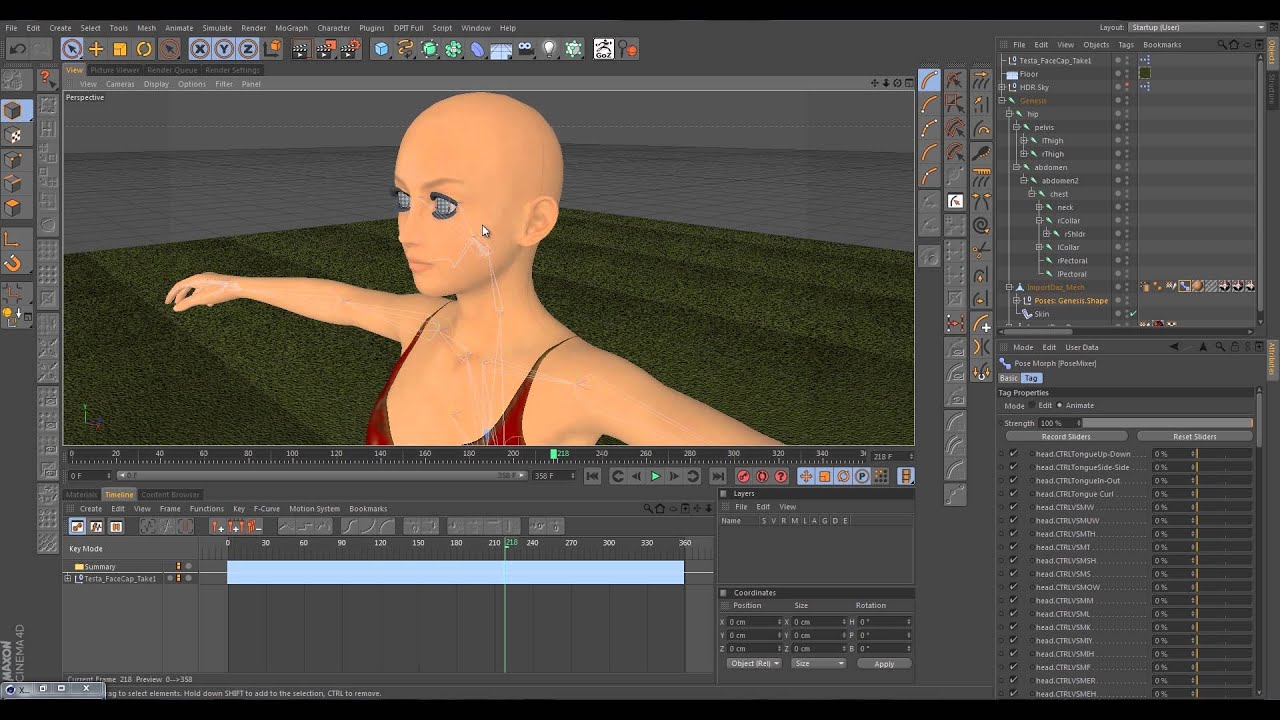The image size is (1280, 720).
Task: Toggle Z-axis lock
Action: click(x=248, y=49)
